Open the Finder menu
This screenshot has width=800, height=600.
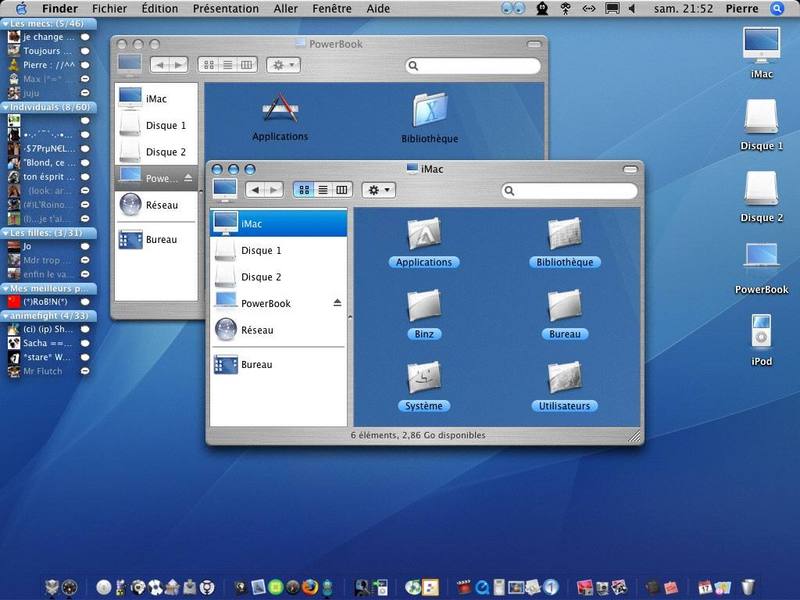pyautogui.click(x=60, y=9)
